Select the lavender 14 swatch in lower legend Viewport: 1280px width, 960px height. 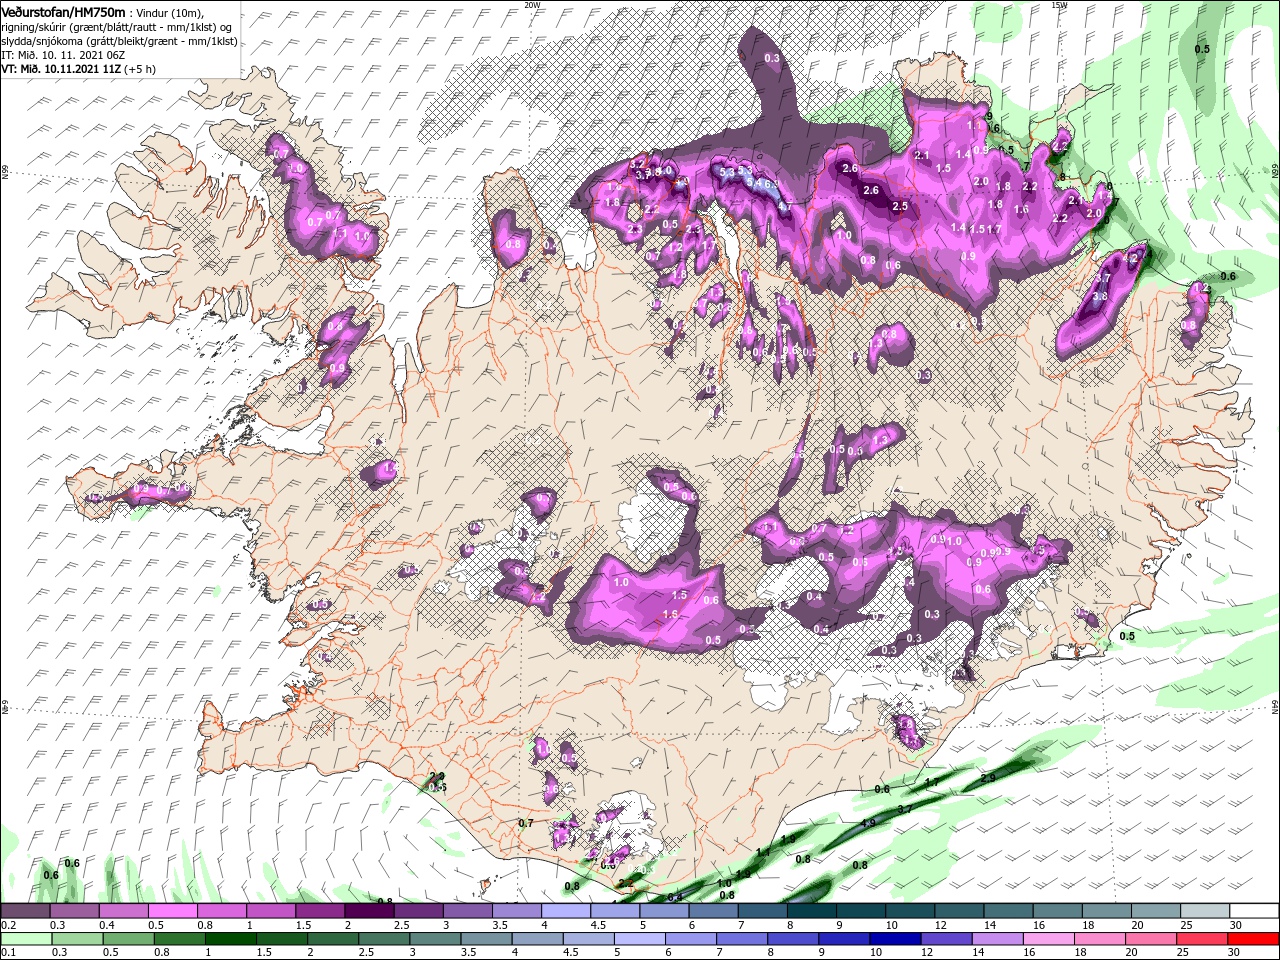[998, 939]
